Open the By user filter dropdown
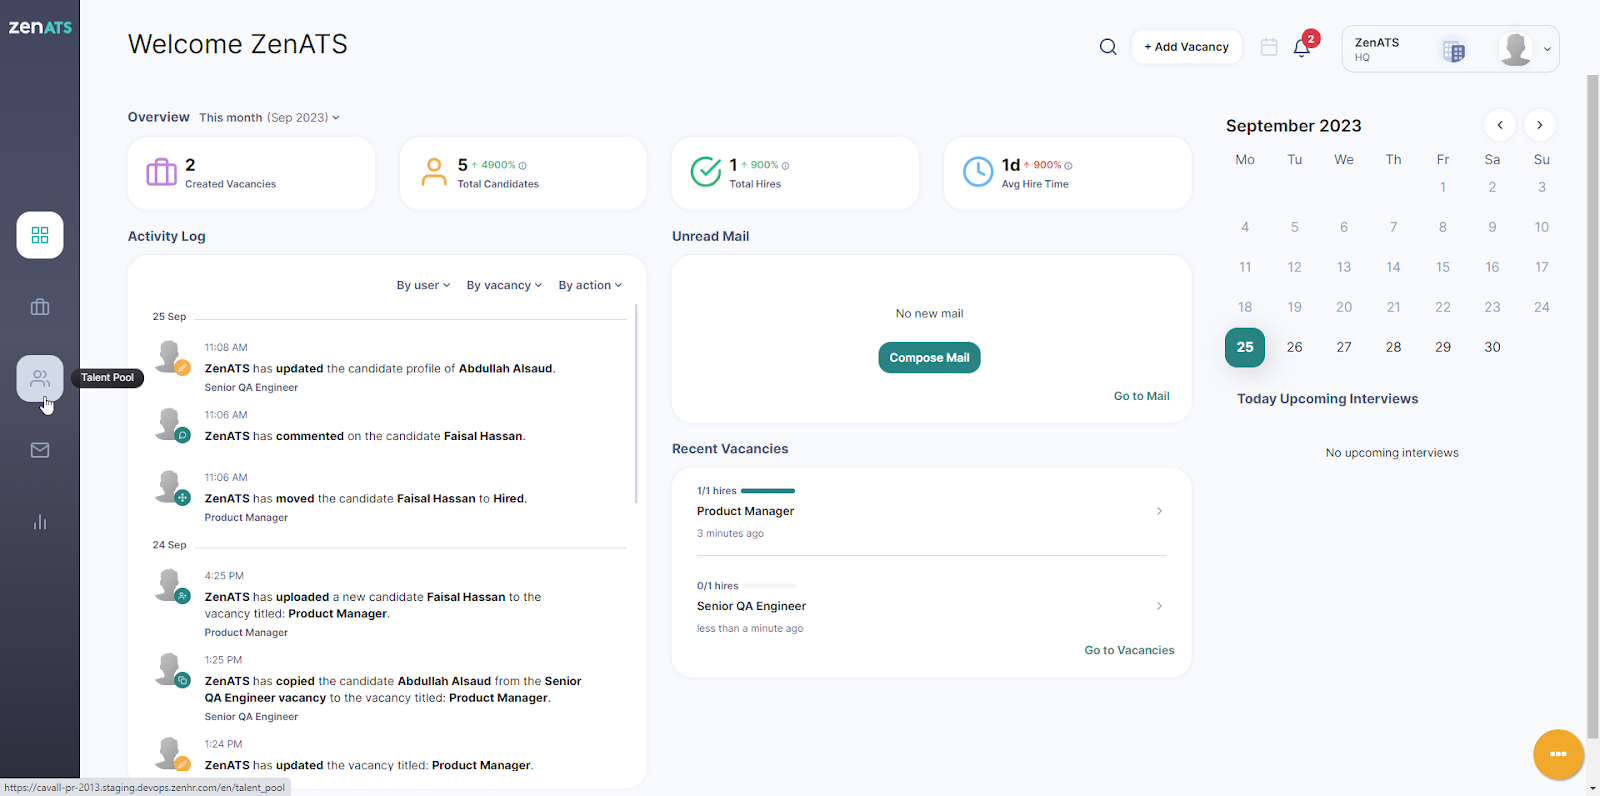The width and height of the screenshot is (1600, 796). 423,285
